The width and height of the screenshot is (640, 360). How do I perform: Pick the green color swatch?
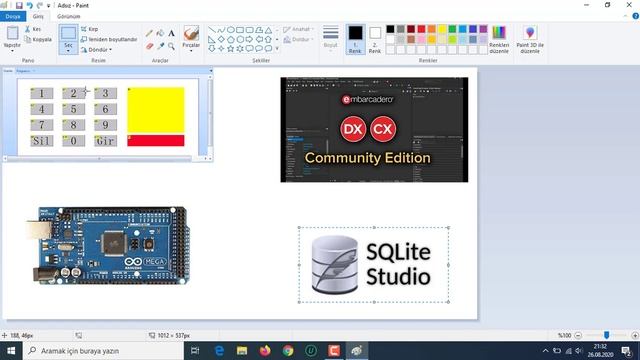(x=452, y=29)
